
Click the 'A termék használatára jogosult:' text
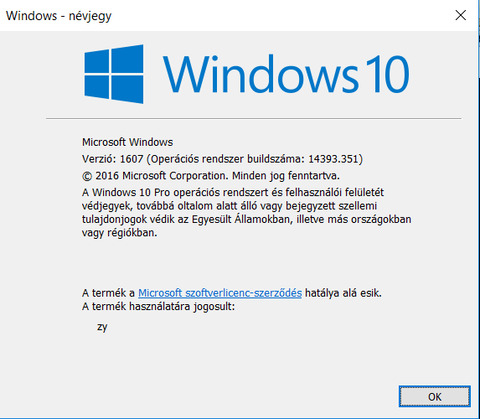coord(158,306)
